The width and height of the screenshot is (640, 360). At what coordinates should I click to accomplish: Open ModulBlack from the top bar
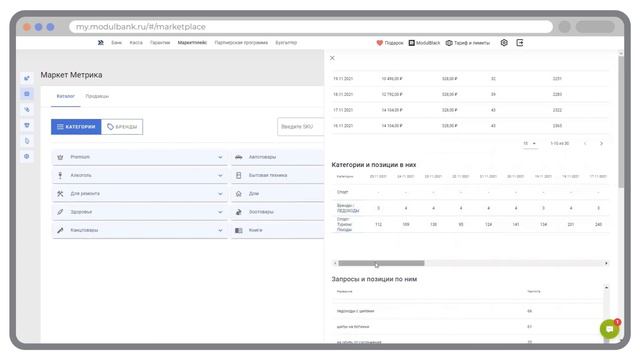(x=424, y=43)
